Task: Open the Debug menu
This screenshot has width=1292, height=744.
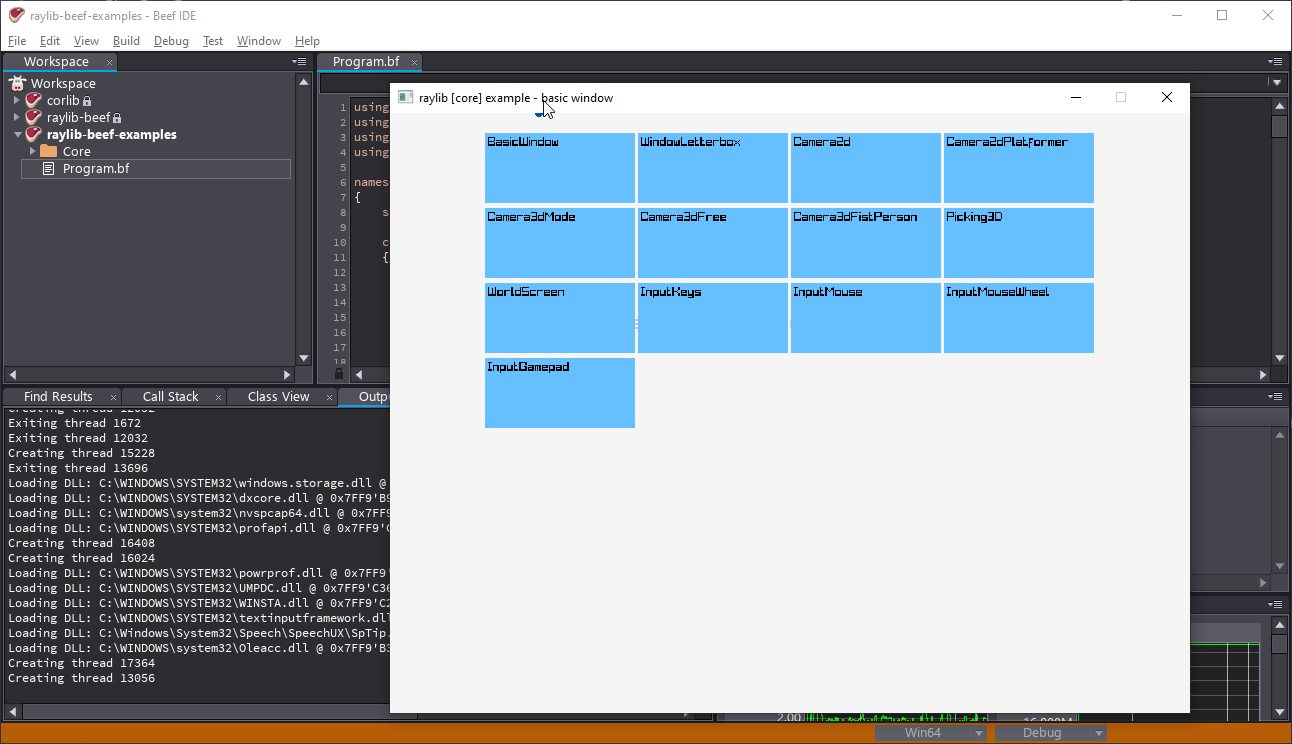Action: [171, 41]
